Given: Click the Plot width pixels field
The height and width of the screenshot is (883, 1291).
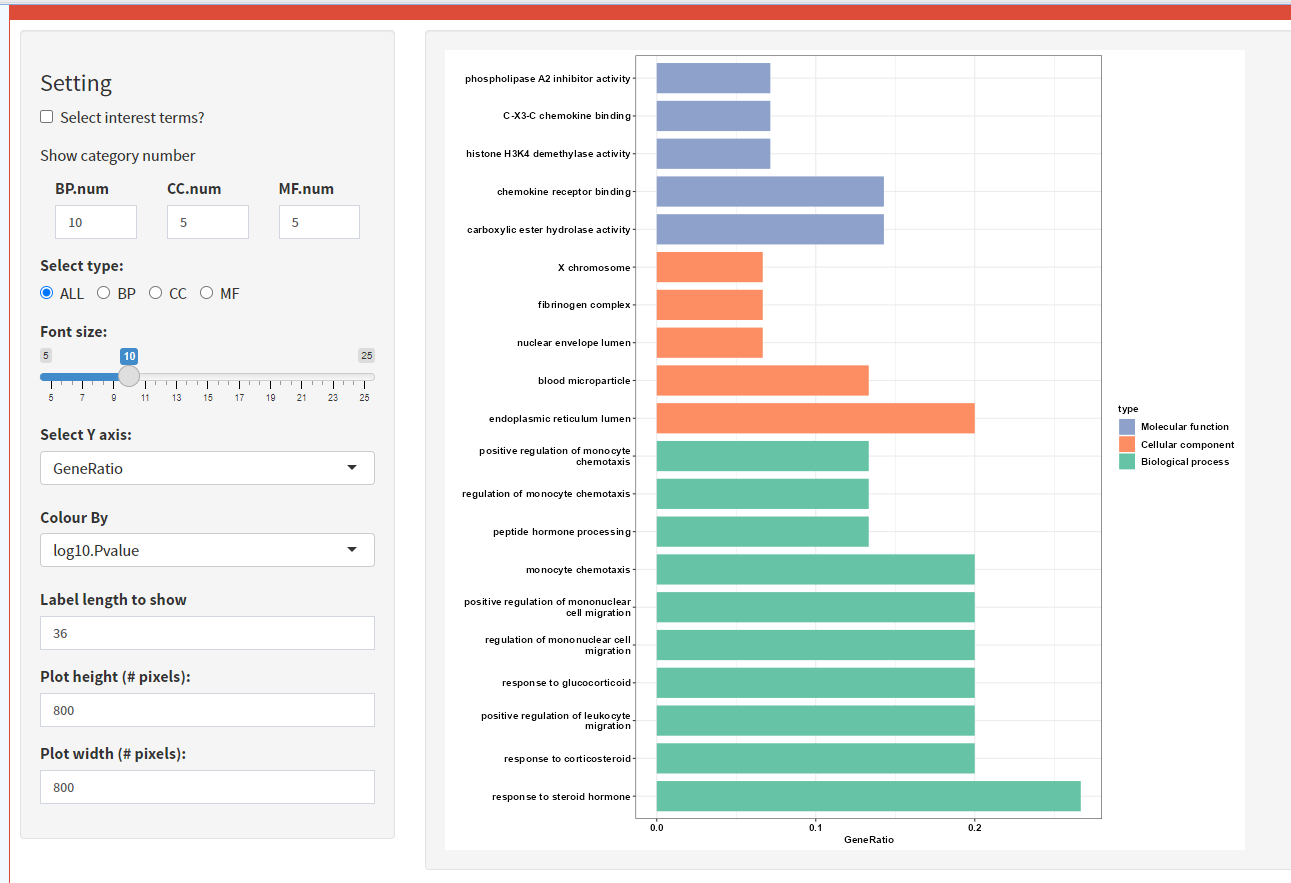Looking at the screenshot, I should tap(207, 787).
